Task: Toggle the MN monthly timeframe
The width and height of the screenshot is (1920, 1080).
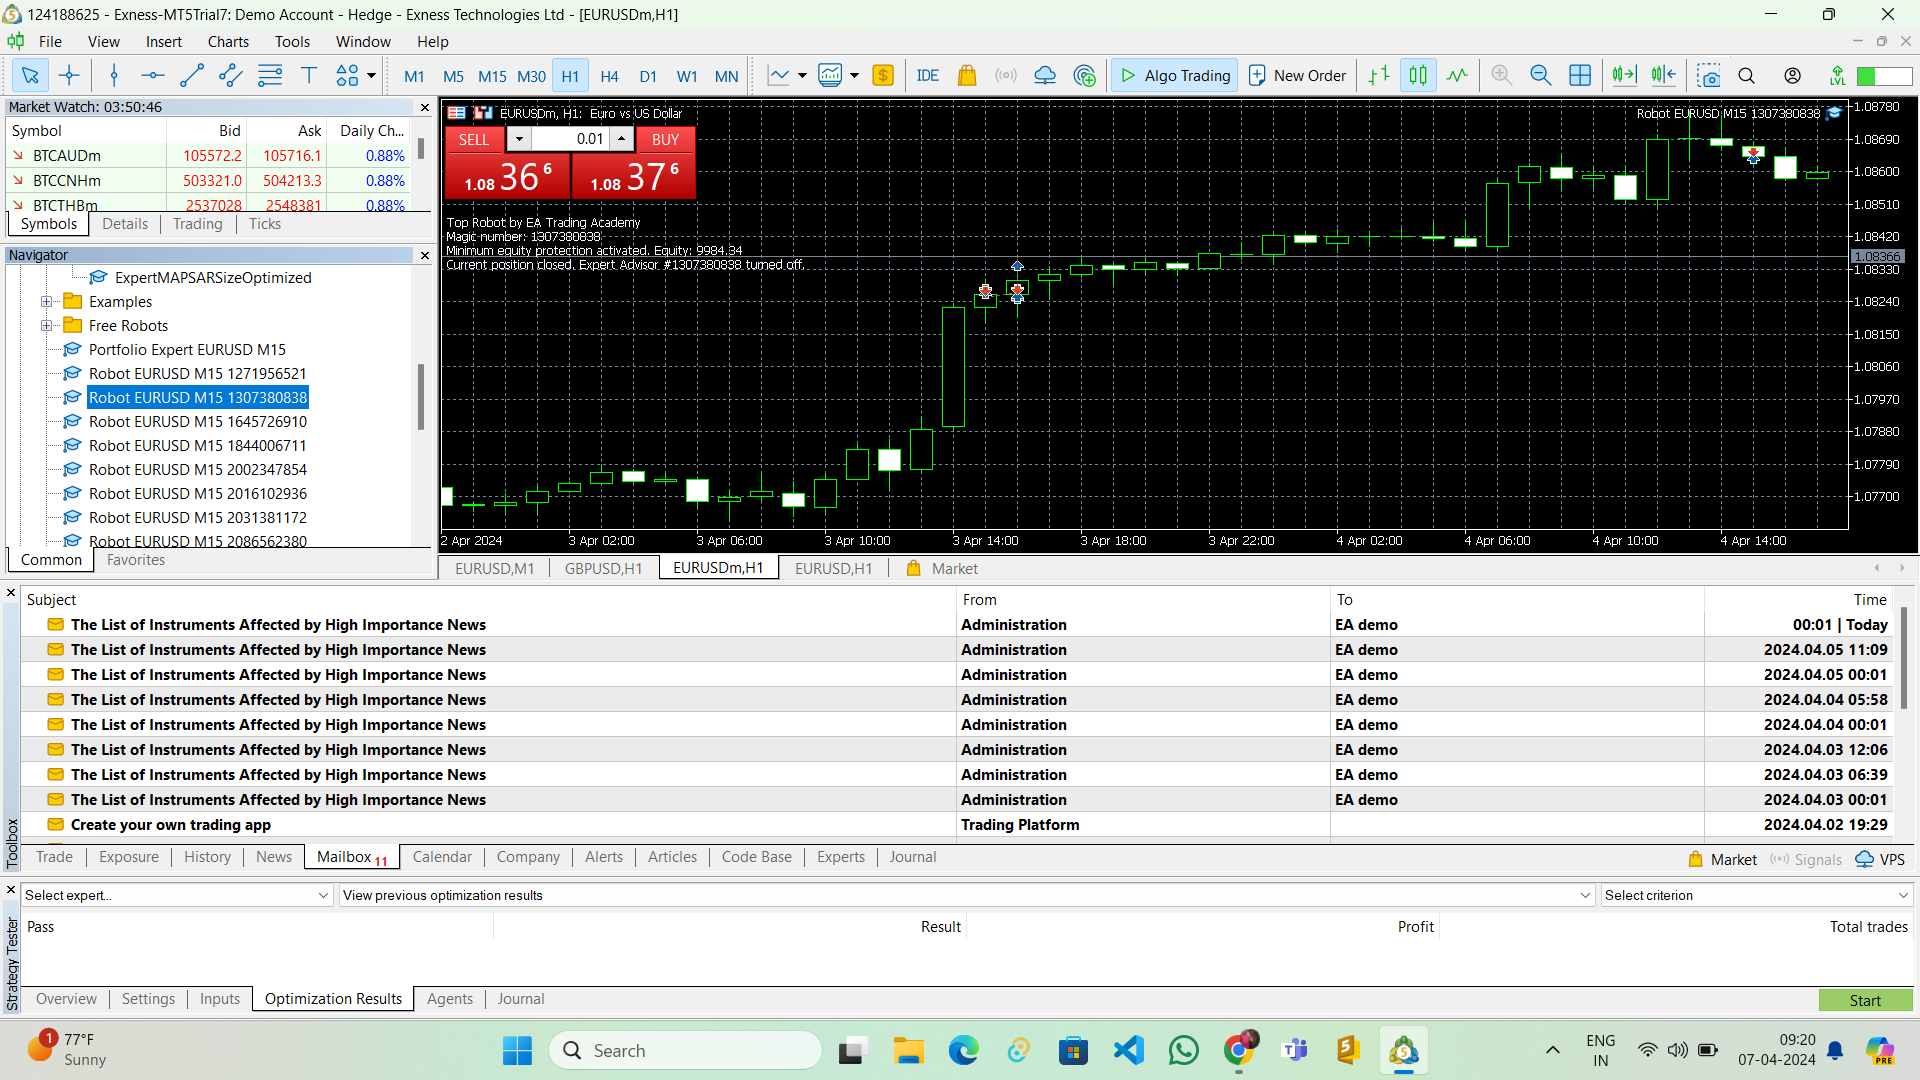Action: [x=727, y=76]
